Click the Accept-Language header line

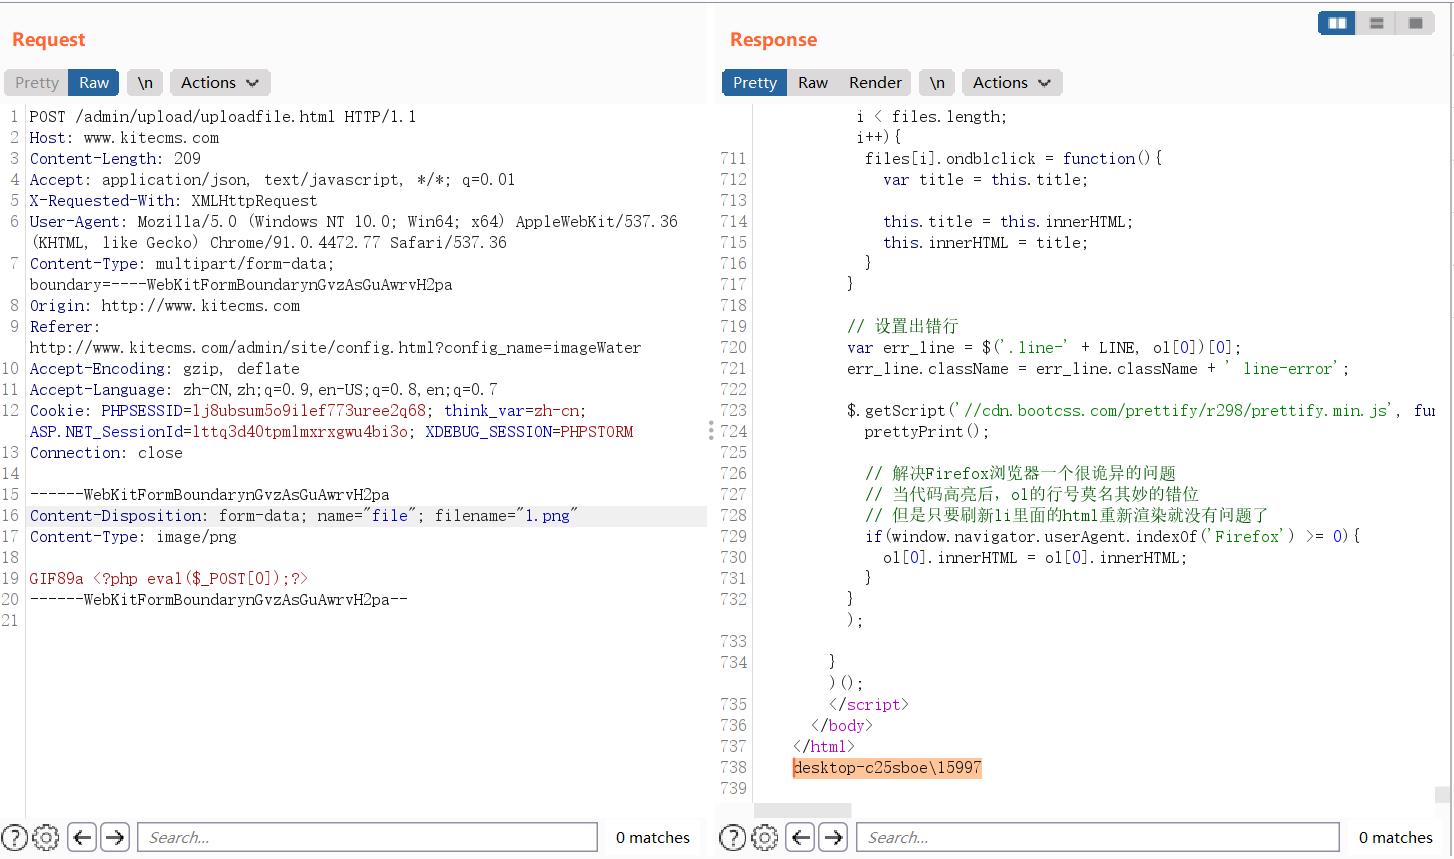tap(263, 389)
